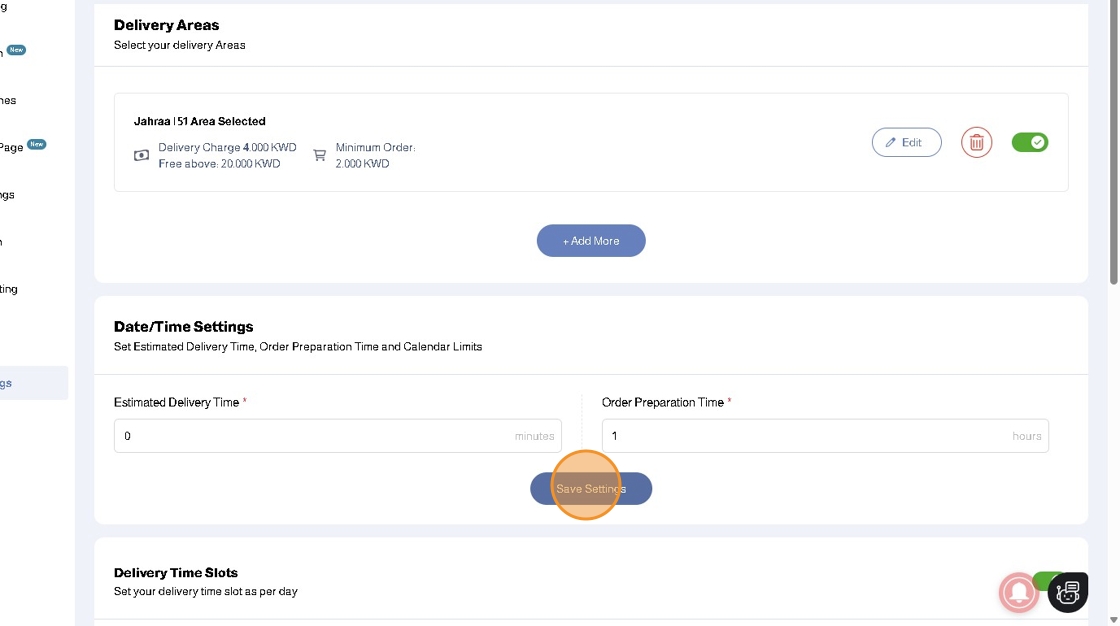Click the page's vertical scrollbar thumb
The width and height of the screenshot is (1120, 626).
1114,140
